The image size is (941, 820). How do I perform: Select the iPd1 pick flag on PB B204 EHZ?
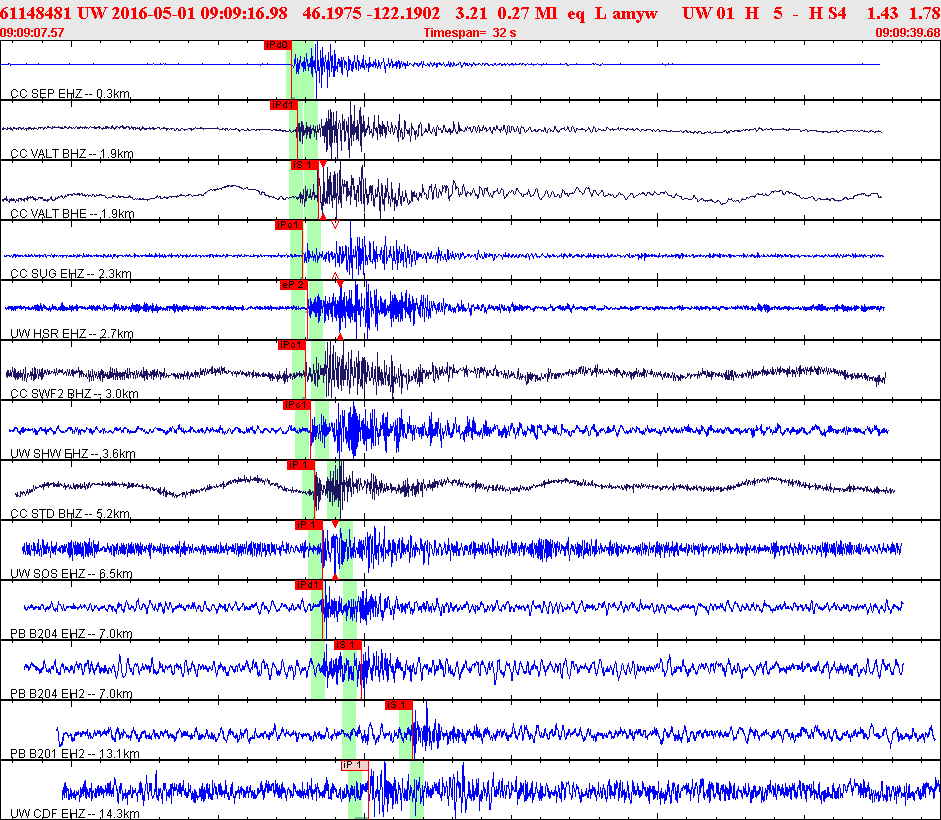click(308, 585)
